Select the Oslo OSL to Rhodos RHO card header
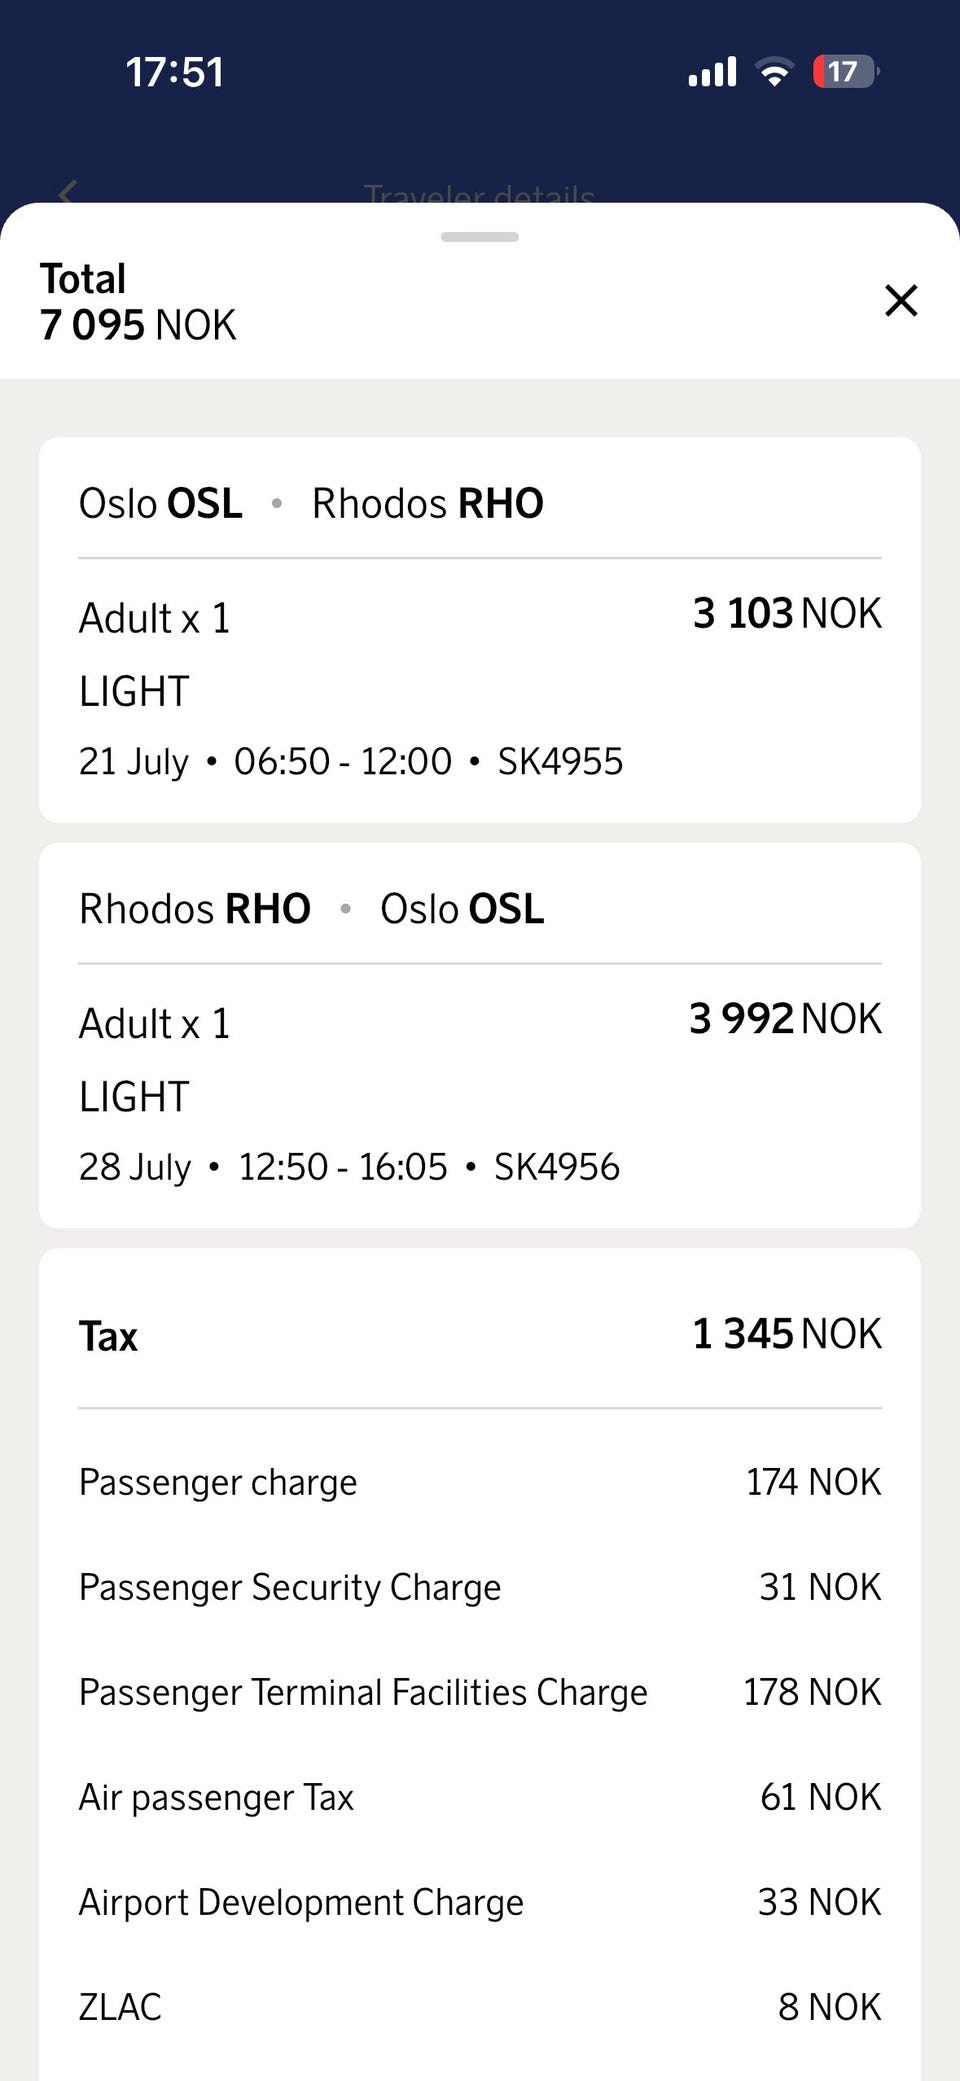The image size is (960, 2081). [311, 503]
